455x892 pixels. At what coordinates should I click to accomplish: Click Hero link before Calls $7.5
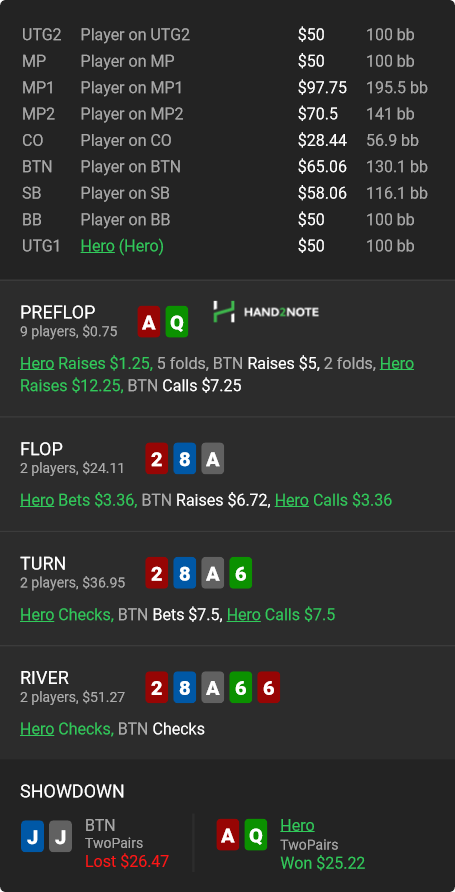coord(243,615)
